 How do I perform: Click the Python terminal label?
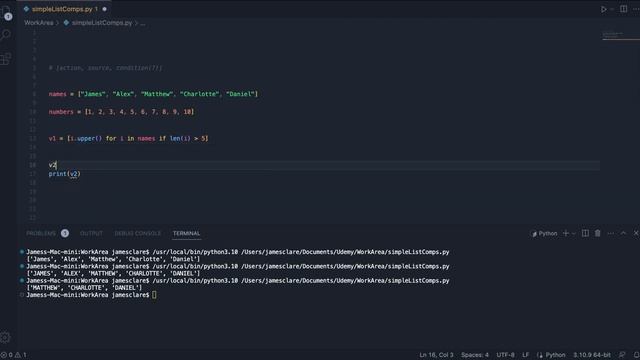coord(544,233)
